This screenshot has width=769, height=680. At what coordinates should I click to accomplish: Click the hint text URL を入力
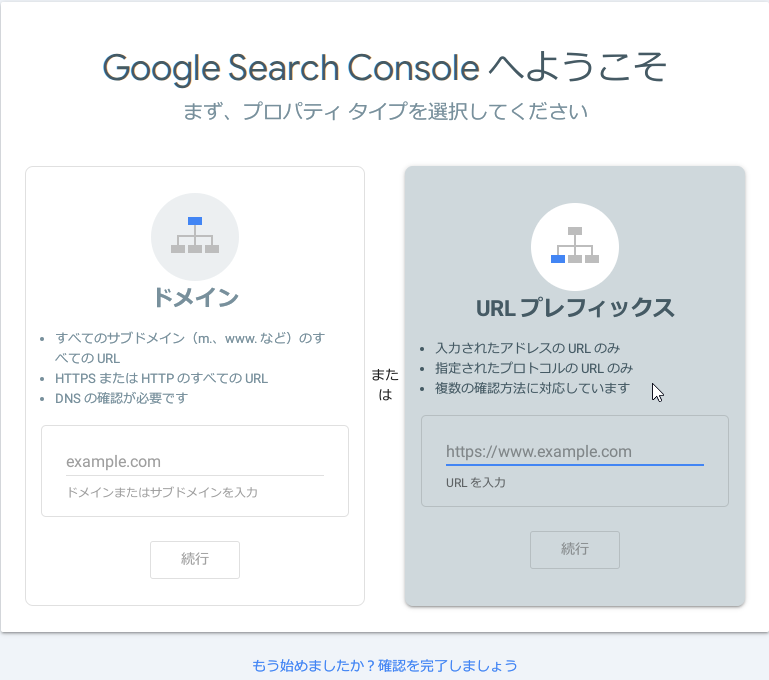[x=476, y=482]
